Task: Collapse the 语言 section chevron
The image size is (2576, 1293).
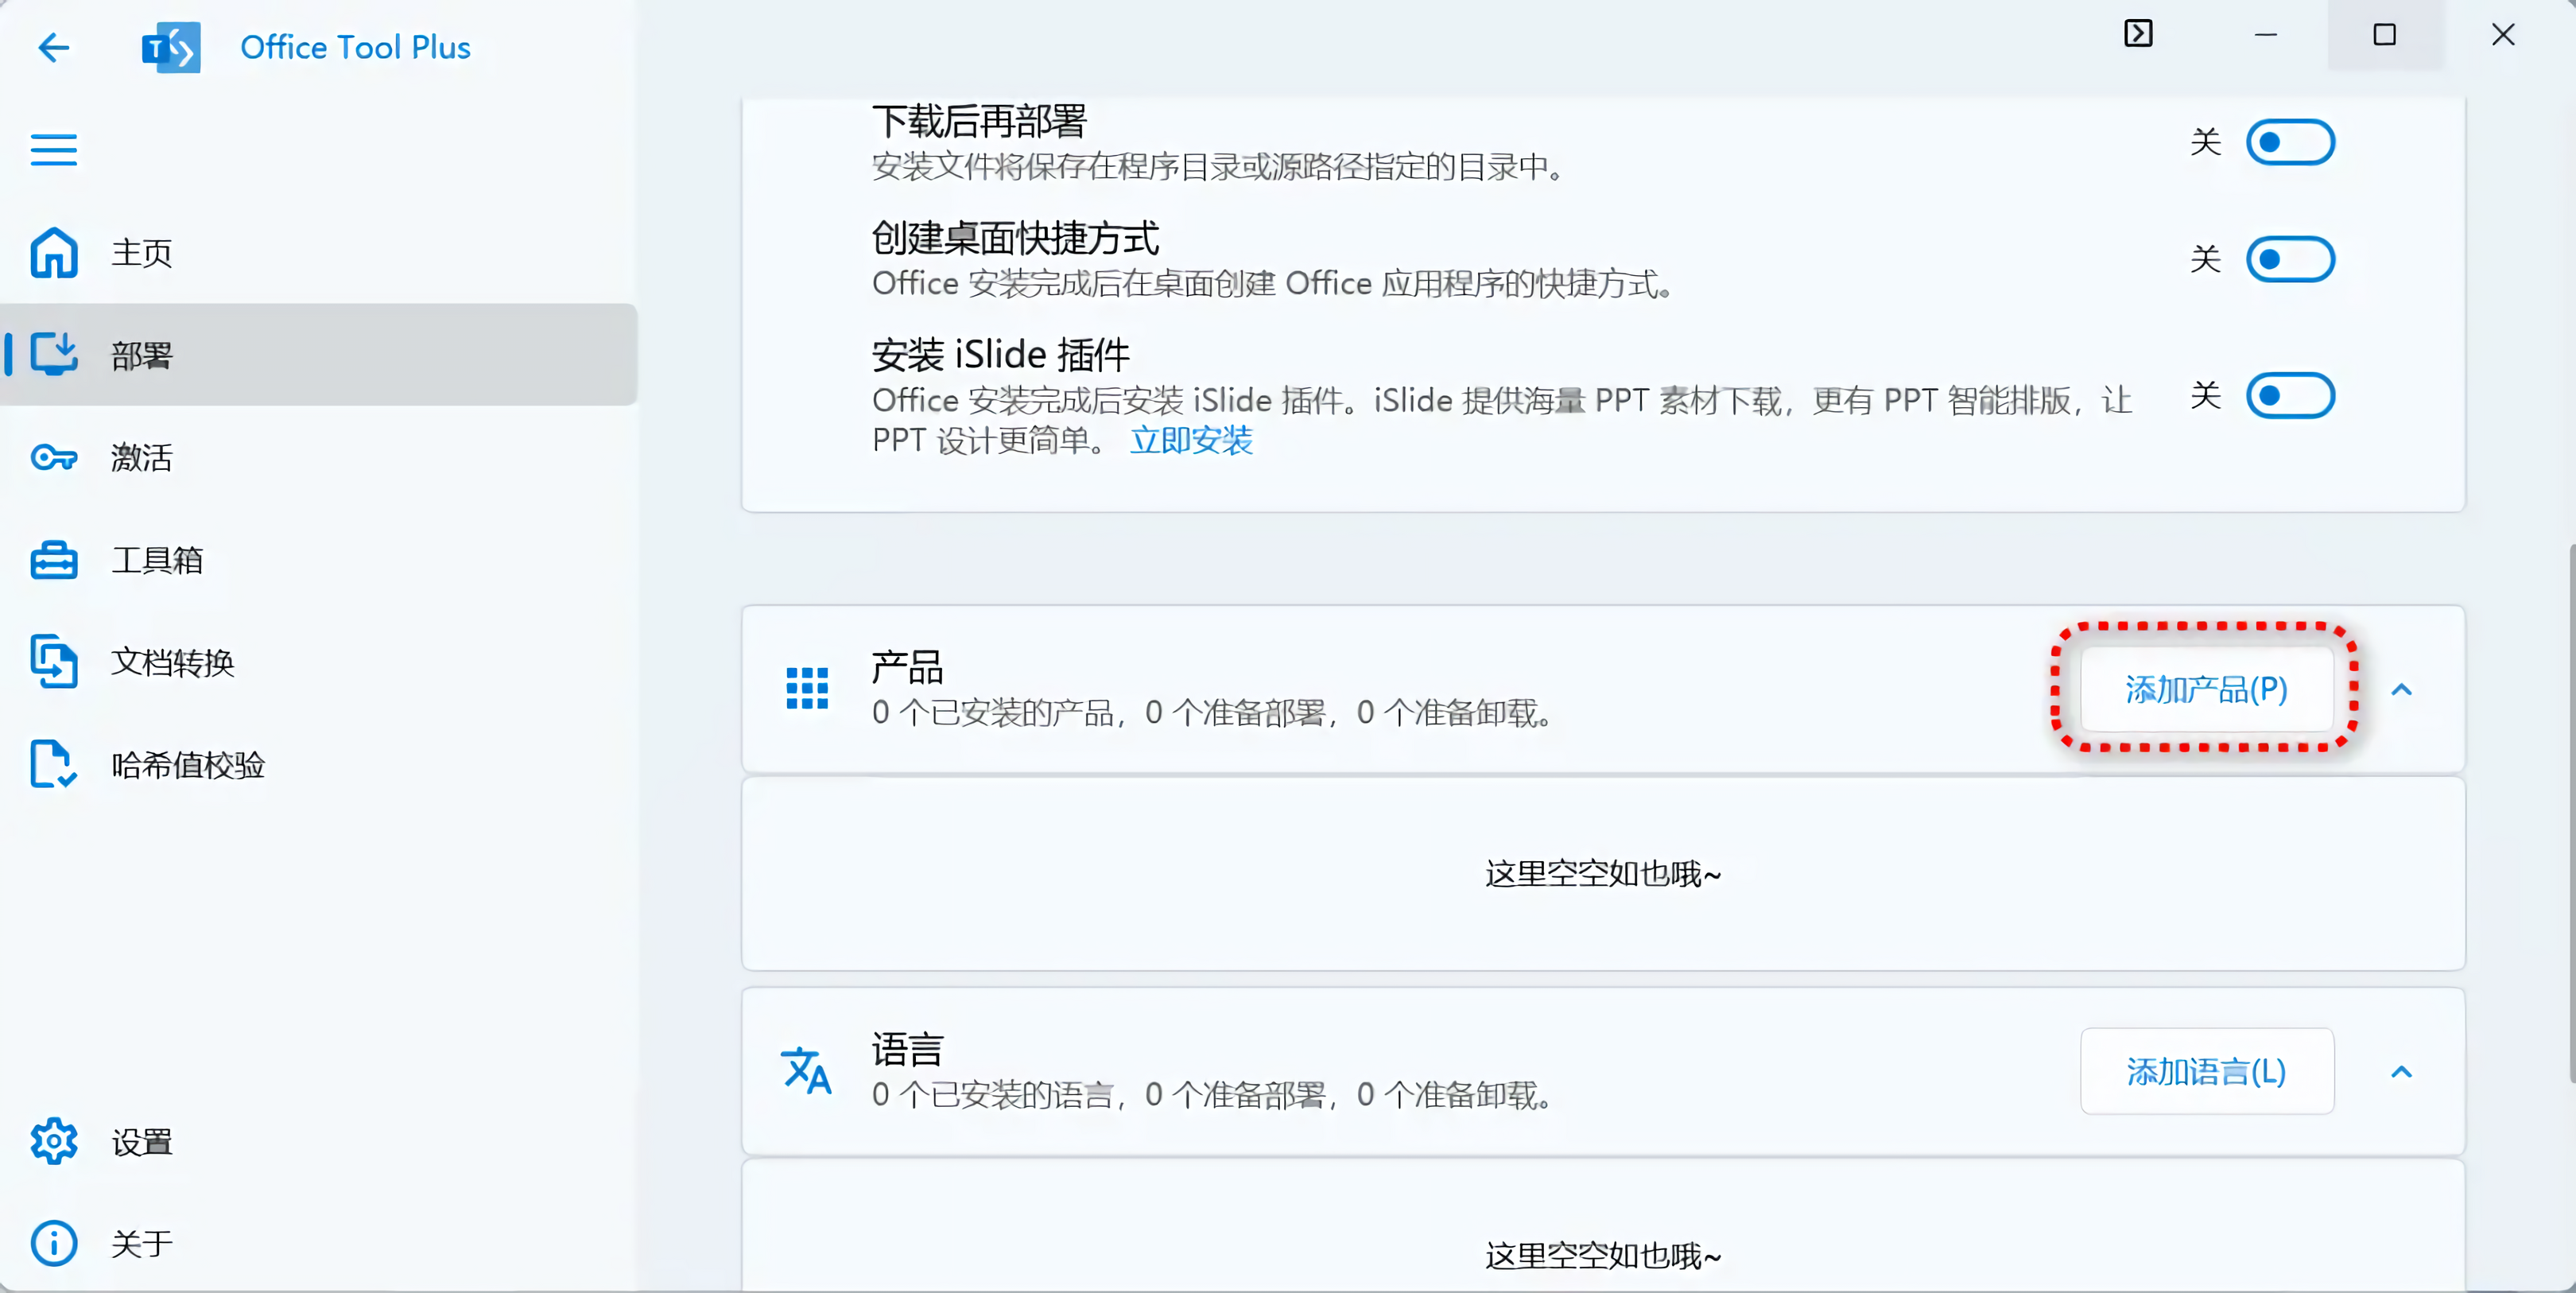Action: click(2401, 1072)
